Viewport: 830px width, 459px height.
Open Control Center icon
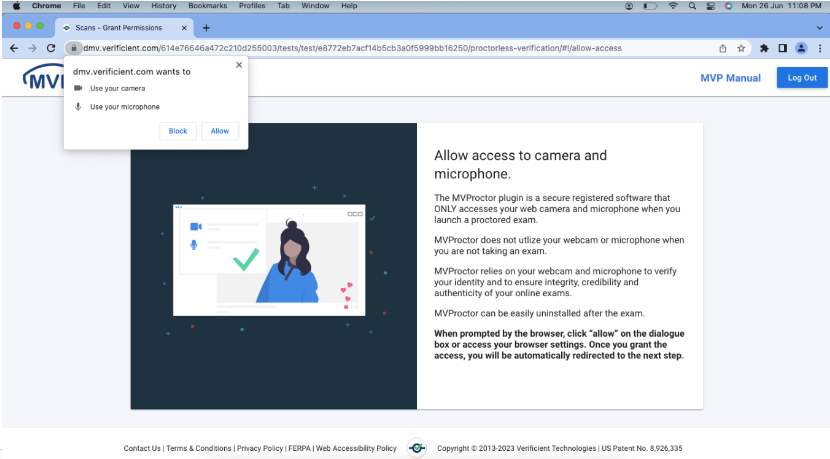(710, 6)
